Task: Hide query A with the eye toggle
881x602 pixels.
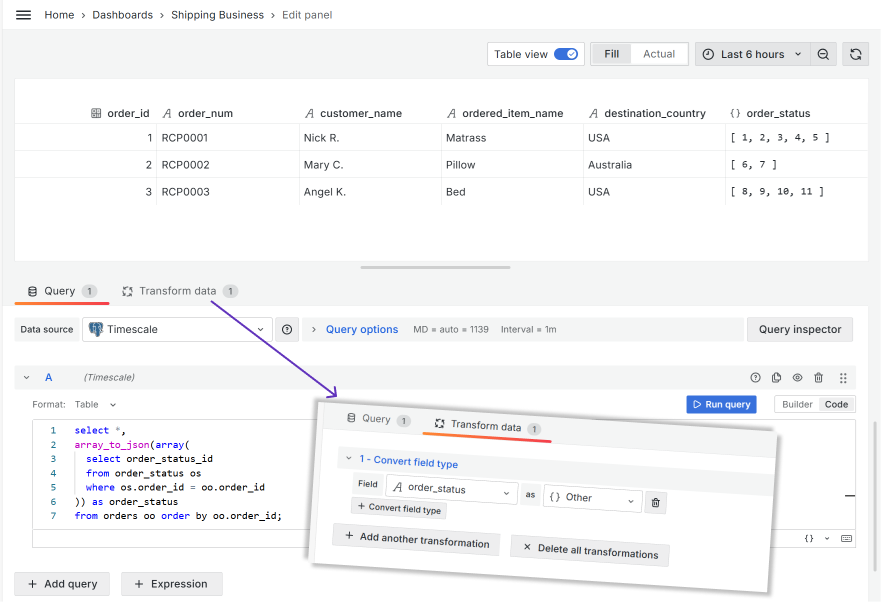Action: click(x=797, y=378)
